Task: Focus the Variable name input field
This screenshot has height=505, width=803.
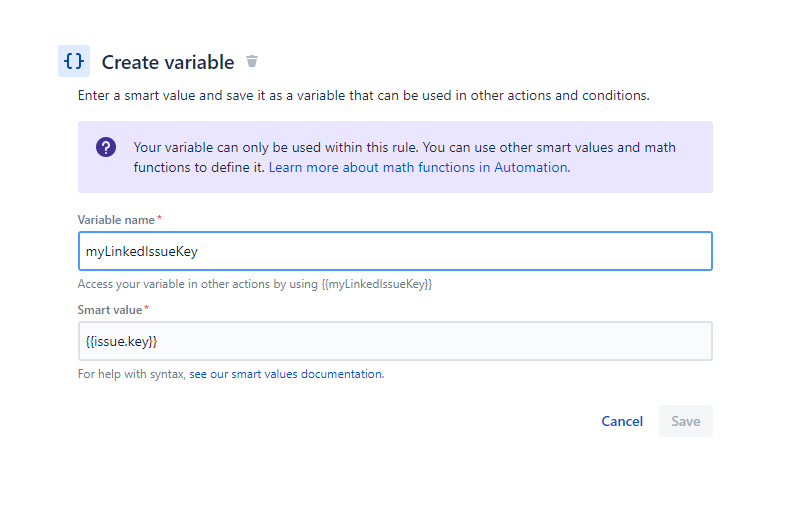Action: 395,251
